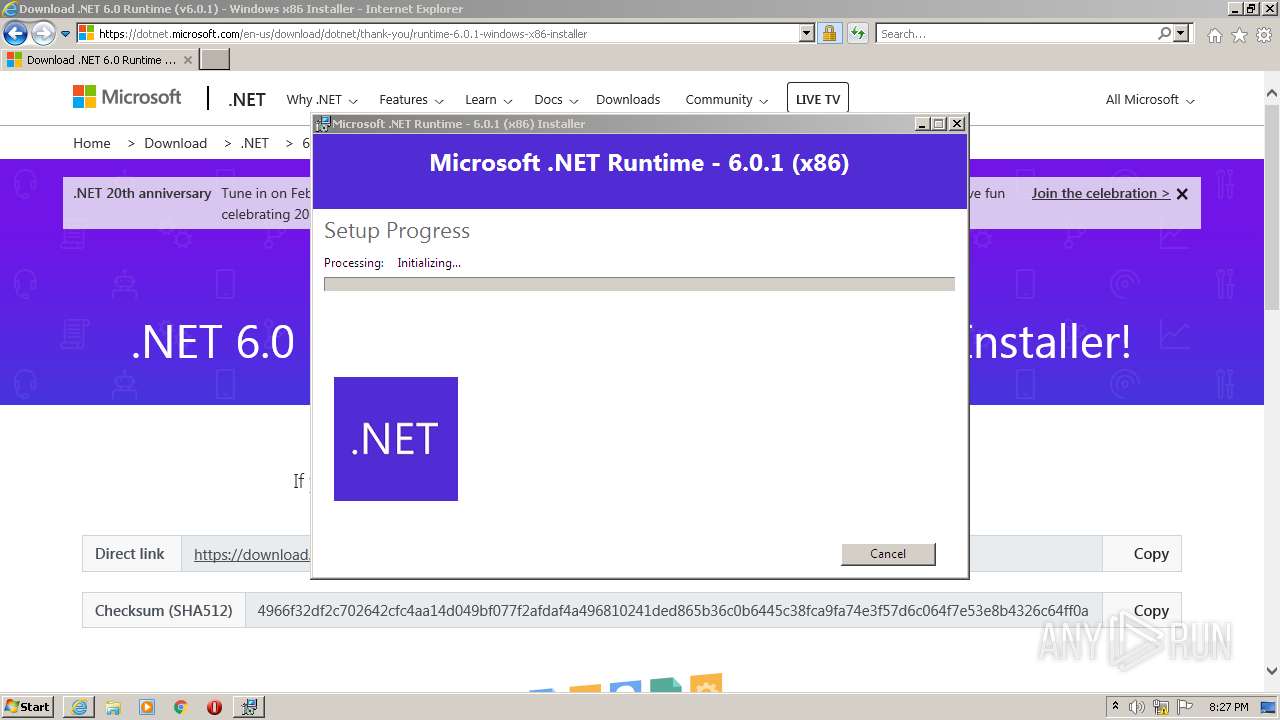The height and width of the screenshot is (720, 1280).
Task: Click the IE back arrow button
Action: click(x=15, y=34)
